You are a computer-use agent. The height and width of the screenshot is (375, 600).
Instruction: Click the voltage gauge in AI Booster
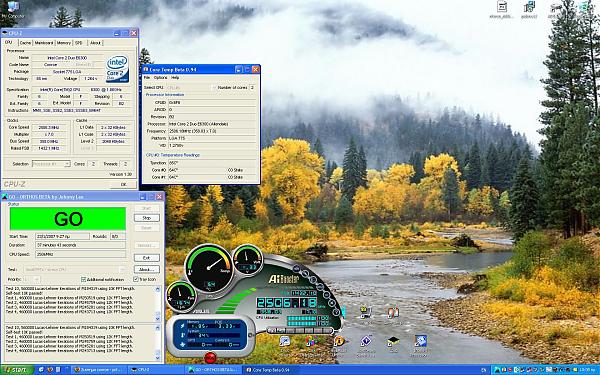pyautogui.click(x=248, y=260)
